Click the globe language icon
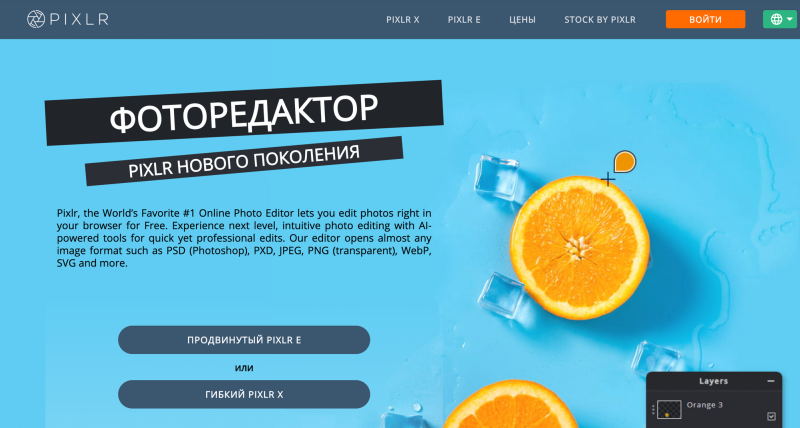 click(x=776, y=19)
